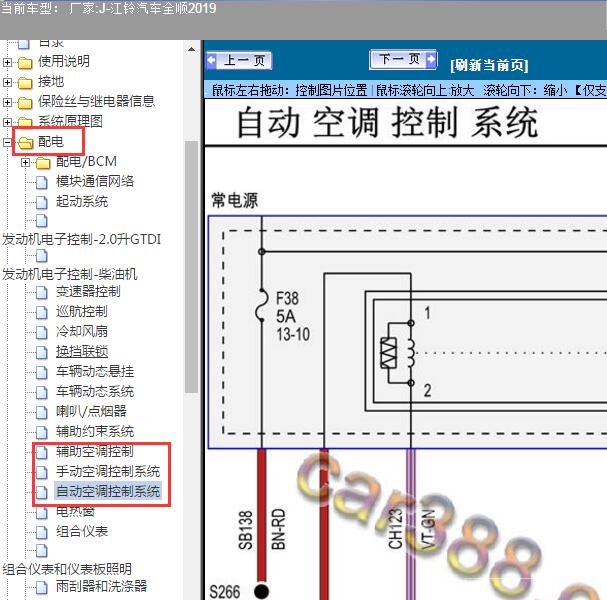Click the document icon beside 巡航控制
The height and width of the screenshot is (600, 607).
[41, 312]
